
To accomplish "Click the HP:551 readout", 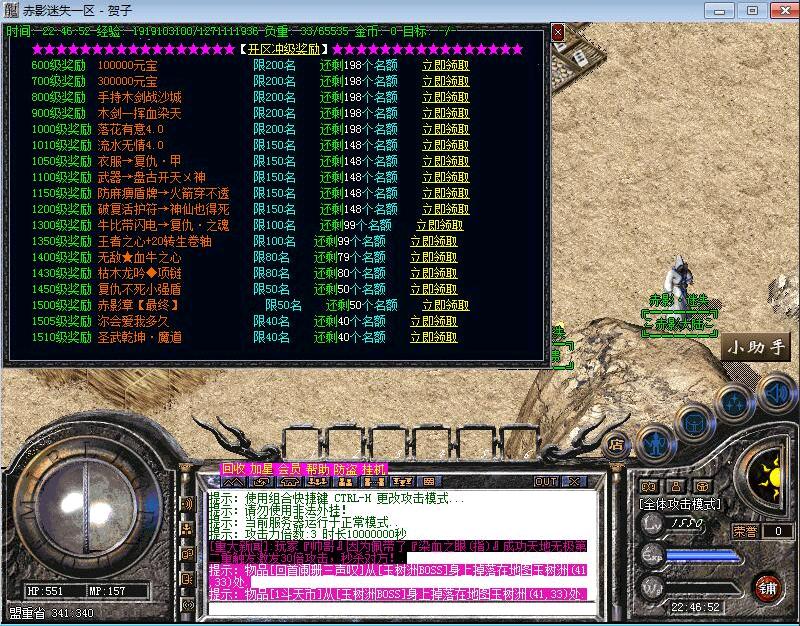I will tap(45, 591).
